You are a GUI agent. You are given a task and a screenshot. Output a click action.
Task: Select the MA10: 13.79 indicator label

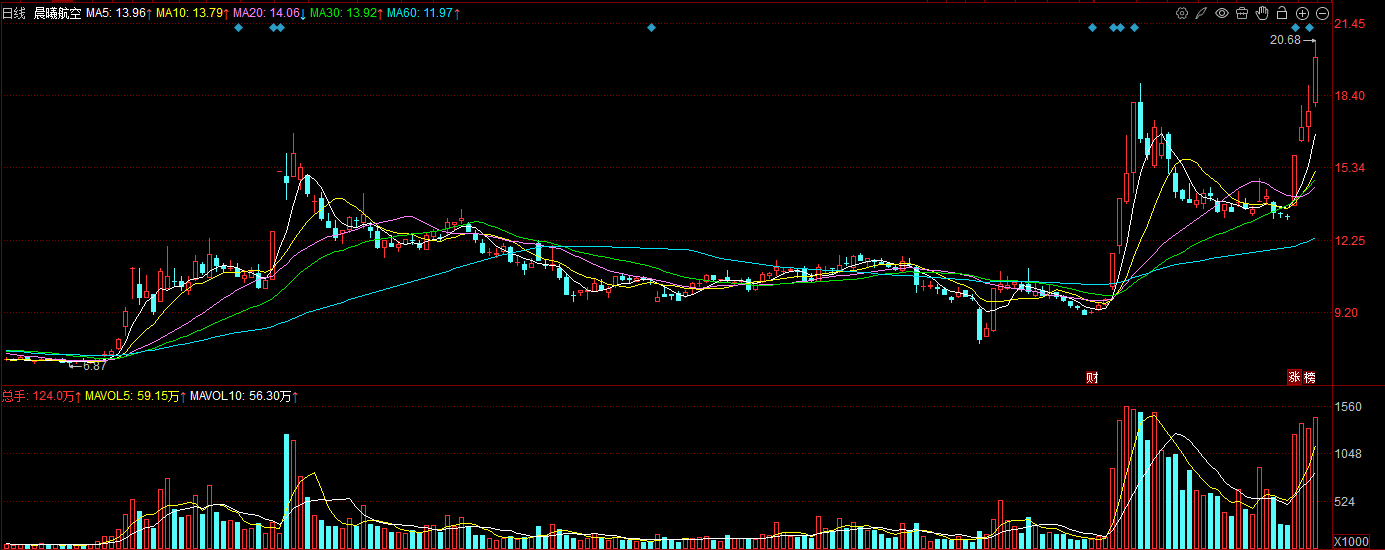(x=192, y=13)
